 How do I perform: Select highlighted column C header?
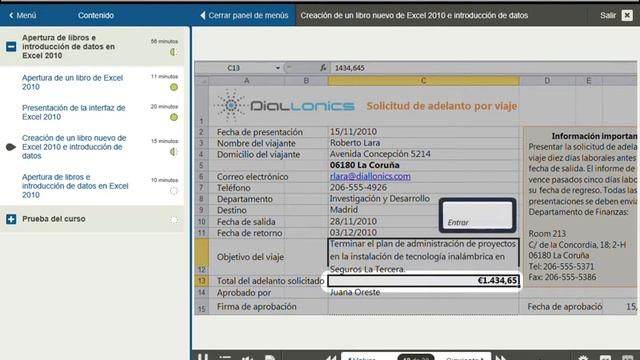(x=424, y=81)
